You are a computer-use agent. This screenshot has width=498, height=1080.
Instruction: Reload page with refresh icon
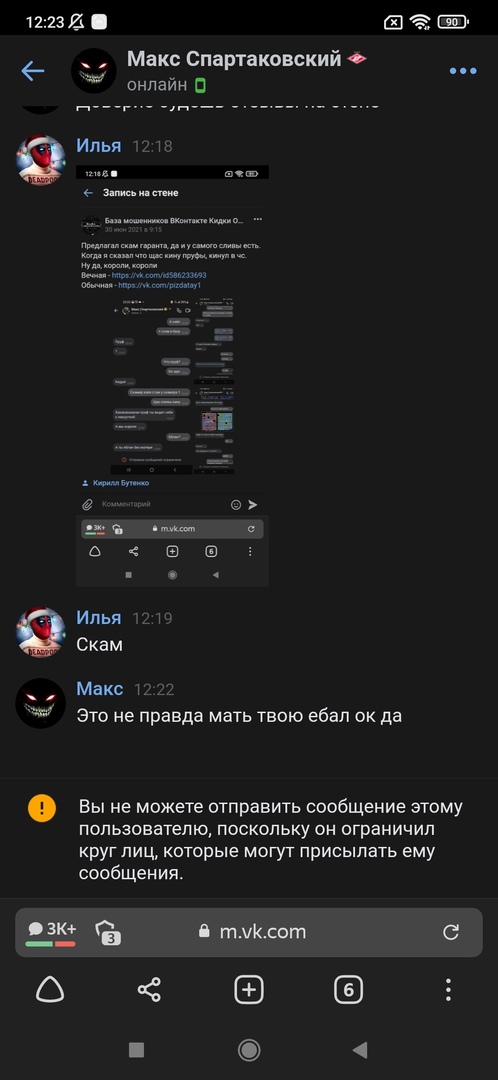point(450,932)
